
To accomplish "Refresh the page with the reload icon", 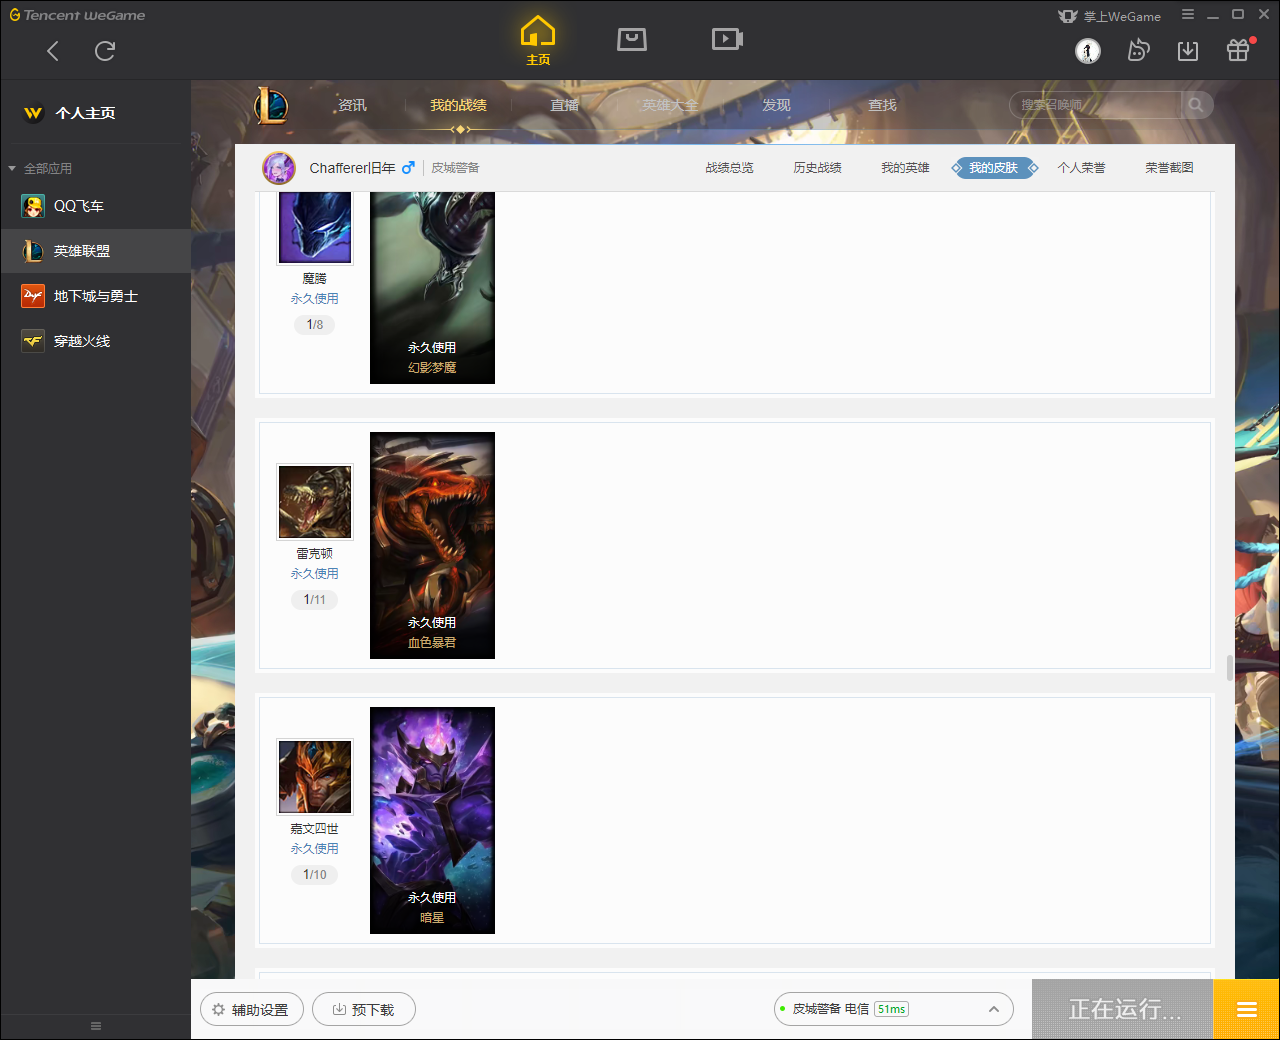I will [x=105, y=51].
